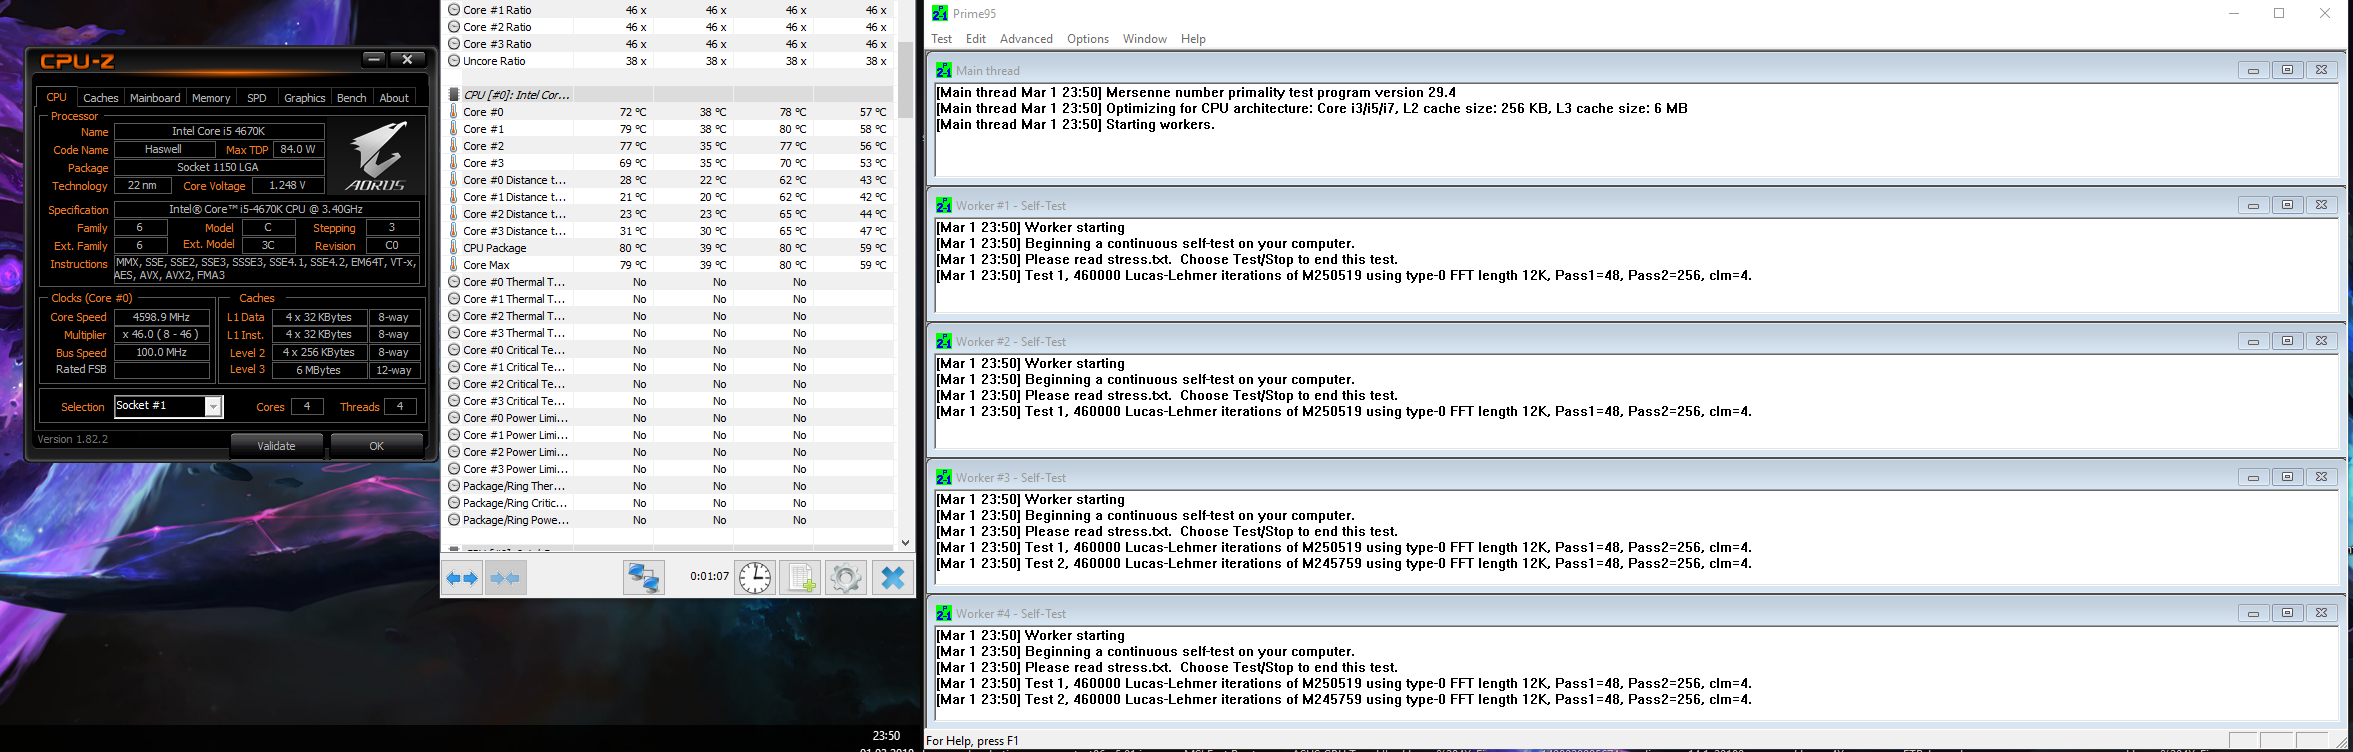2353x752 pixels.
Task: Minimize the CPU-Z window
Action: coord(374,60)
